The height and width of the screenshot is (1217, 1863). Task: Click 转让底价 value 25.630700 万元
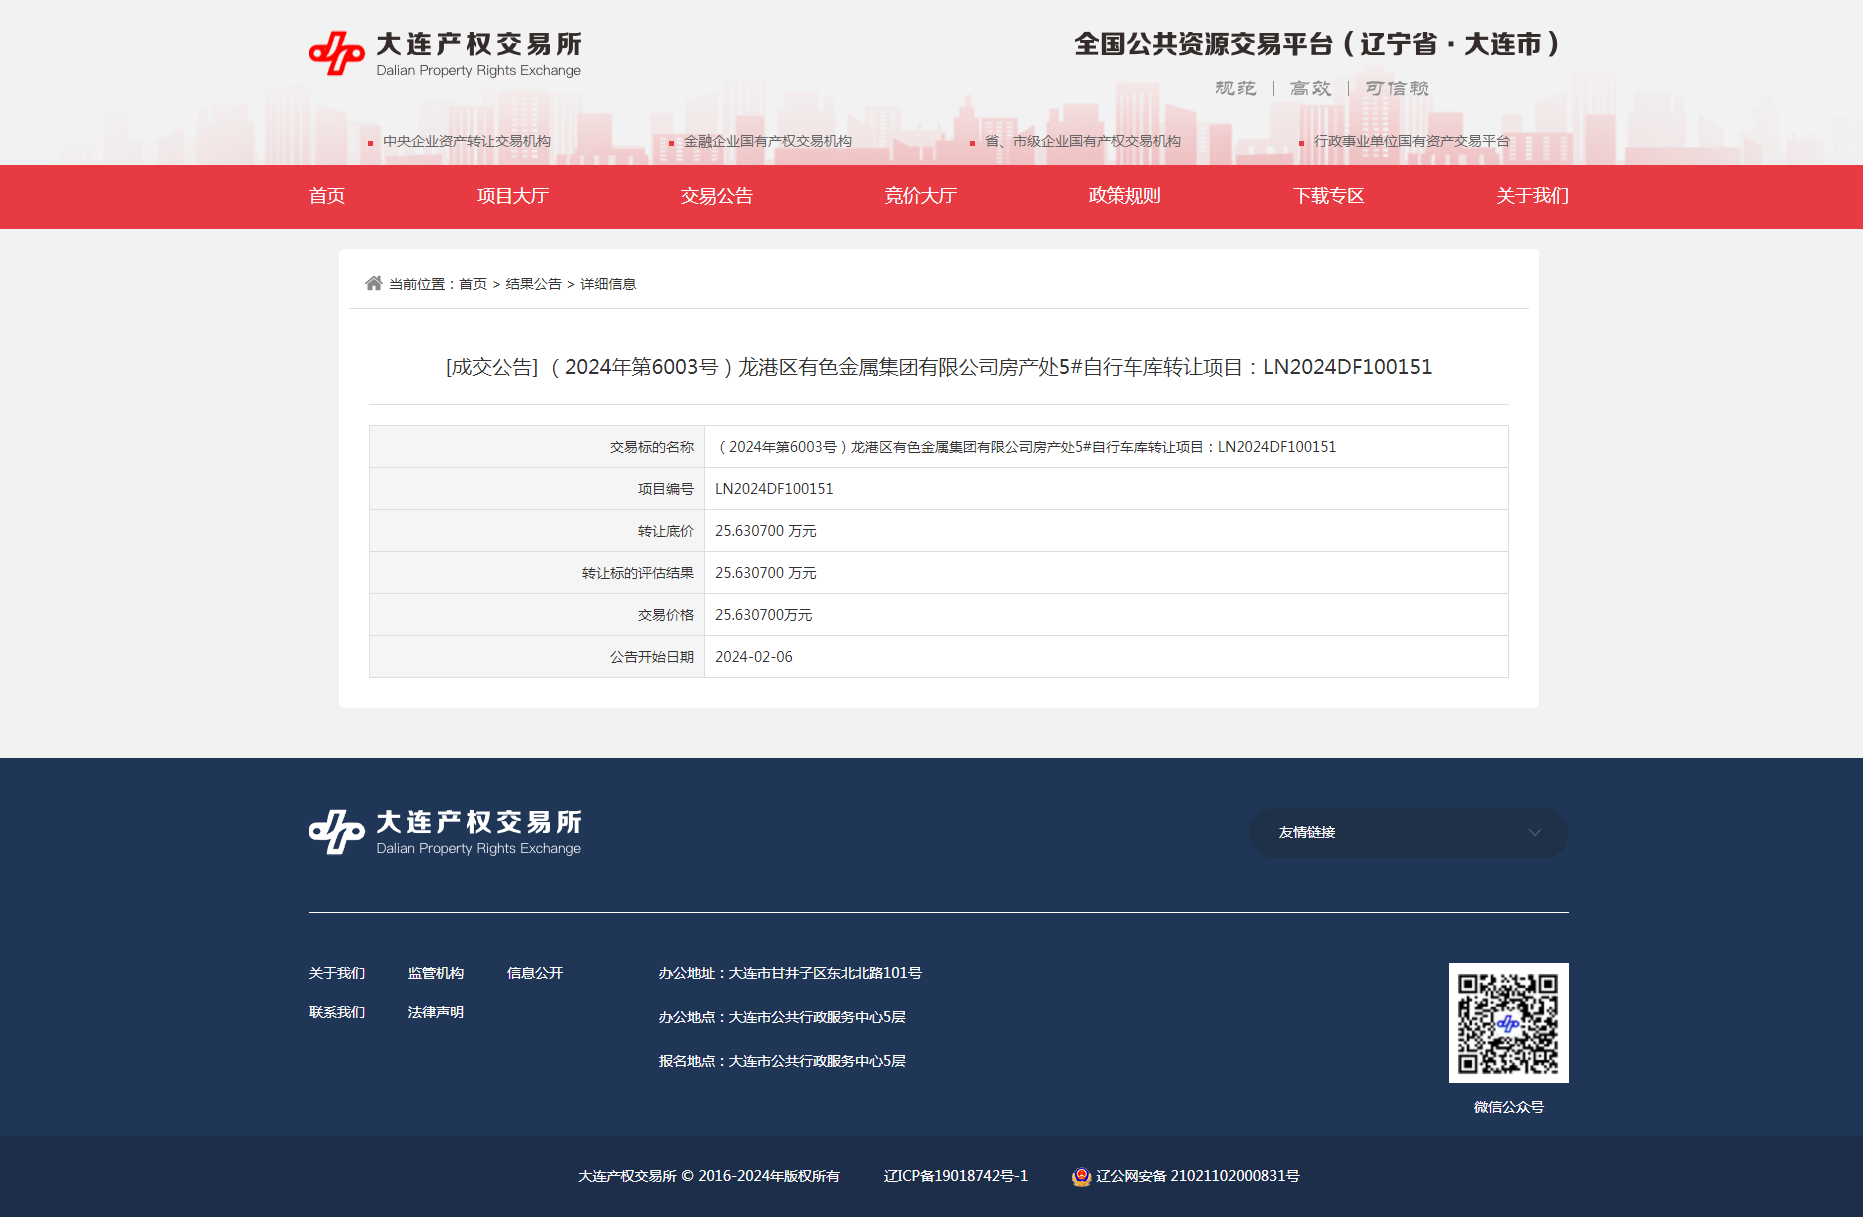click(766, 531)
